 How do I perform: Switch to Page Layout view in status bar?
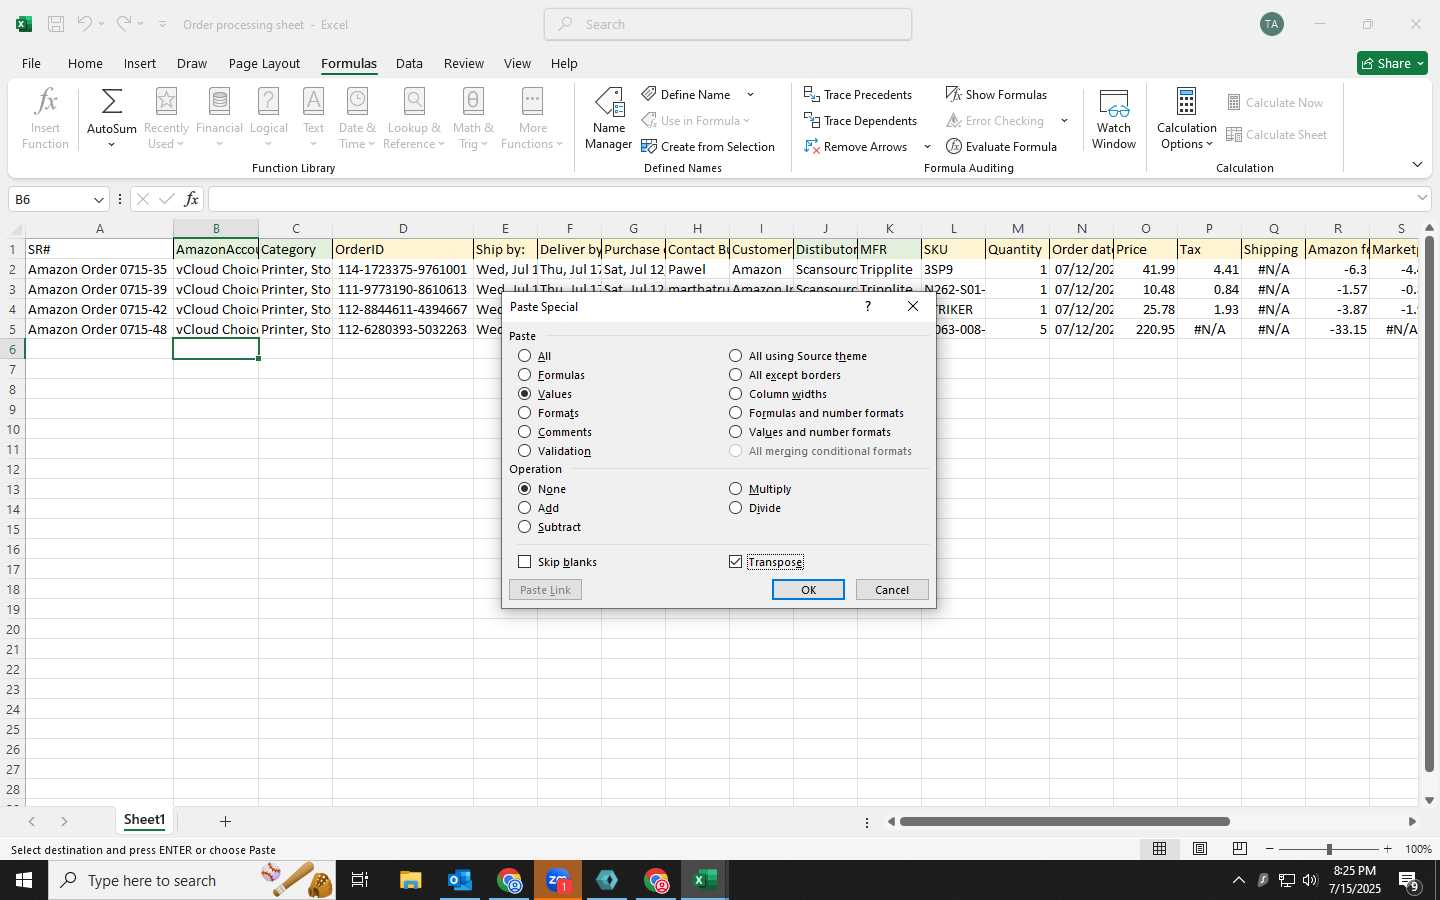pos(1200,849)
